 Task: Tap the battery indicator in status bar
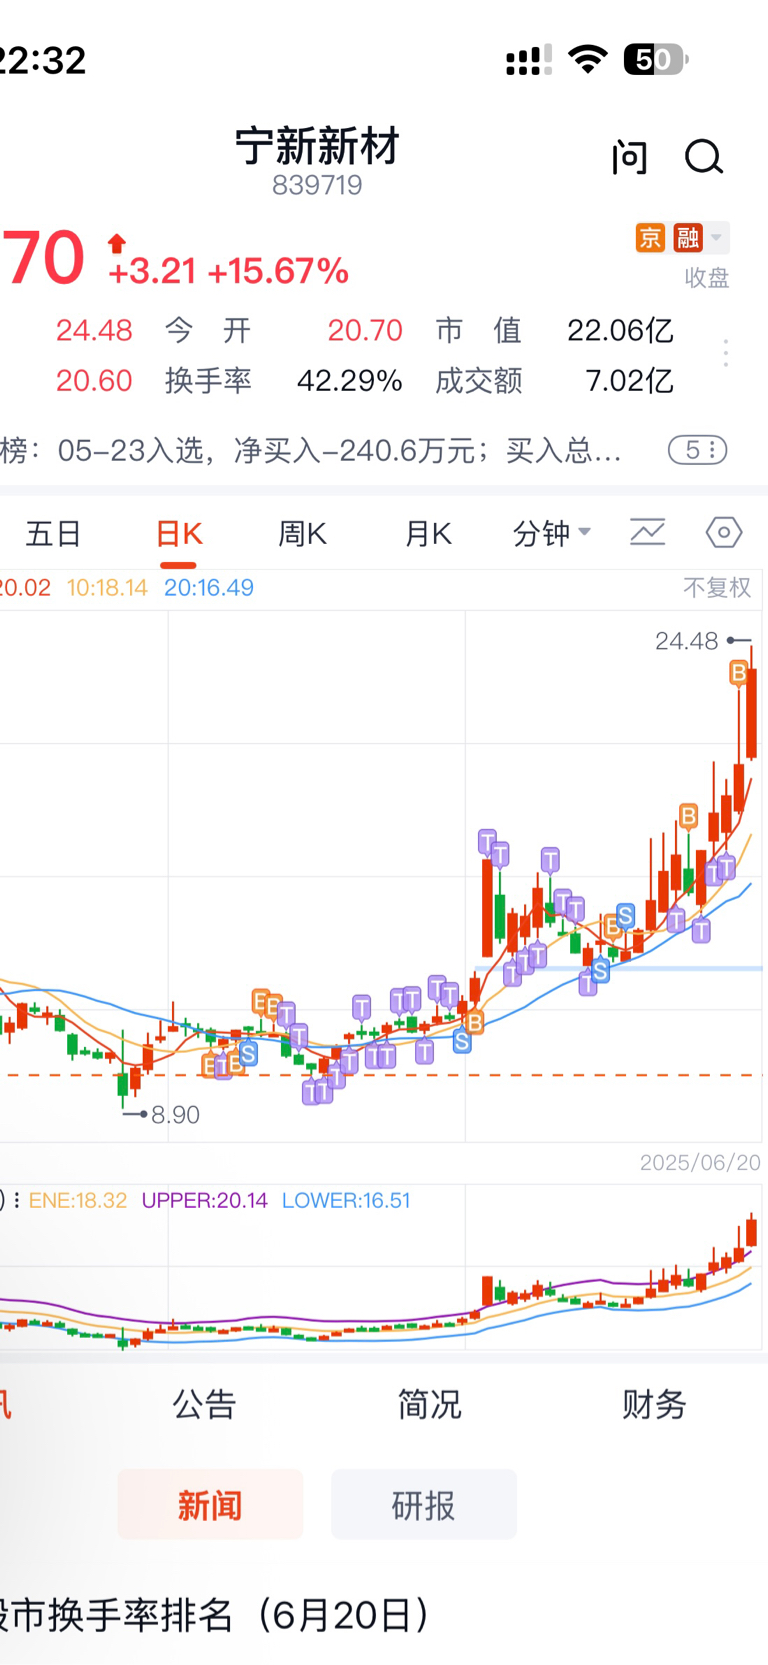pos(656,60)
